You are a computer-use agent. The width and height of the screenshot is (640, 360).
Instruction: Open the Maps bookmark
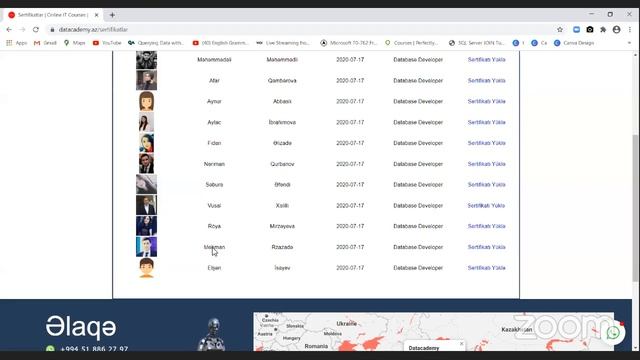74,43
